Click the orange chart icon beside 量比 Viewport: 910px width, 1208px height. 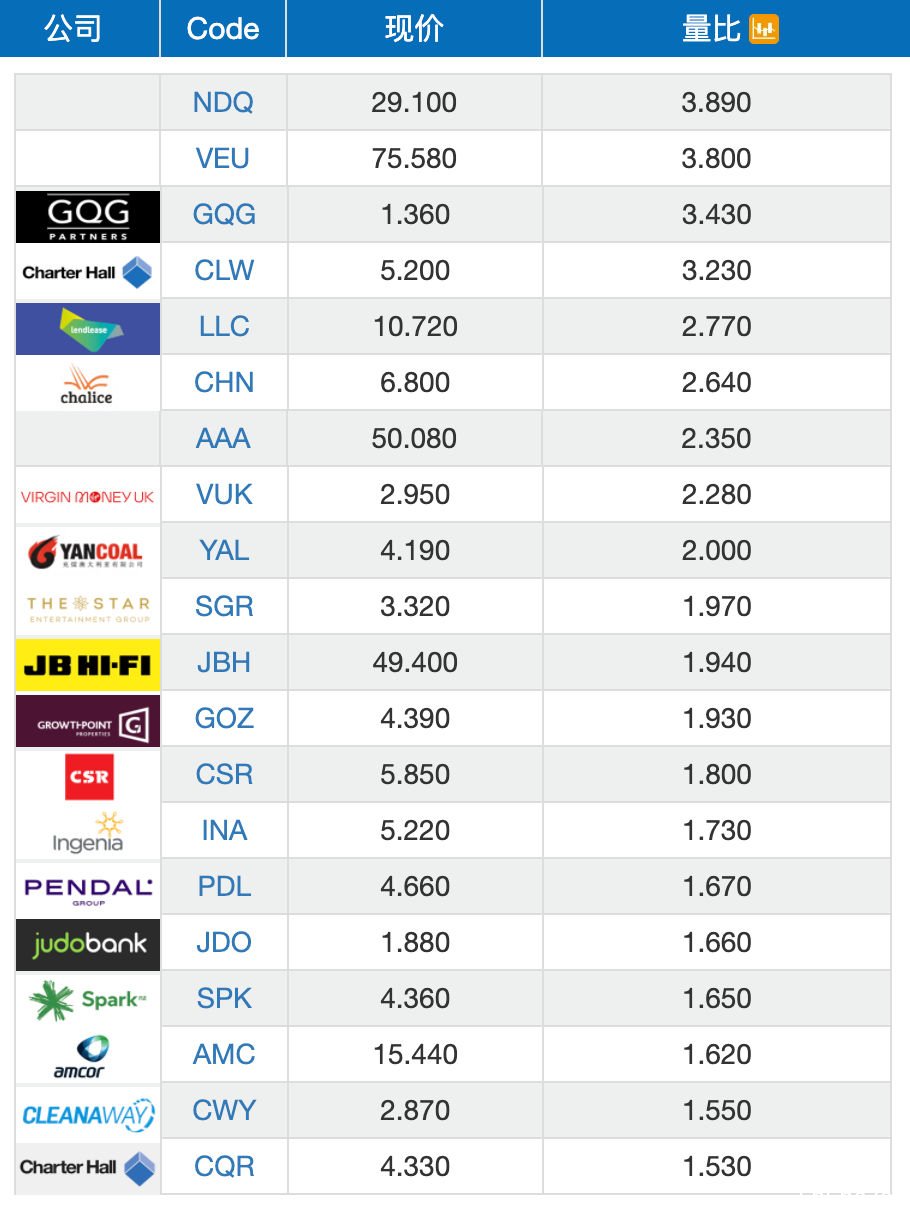[x=764, y=29]
